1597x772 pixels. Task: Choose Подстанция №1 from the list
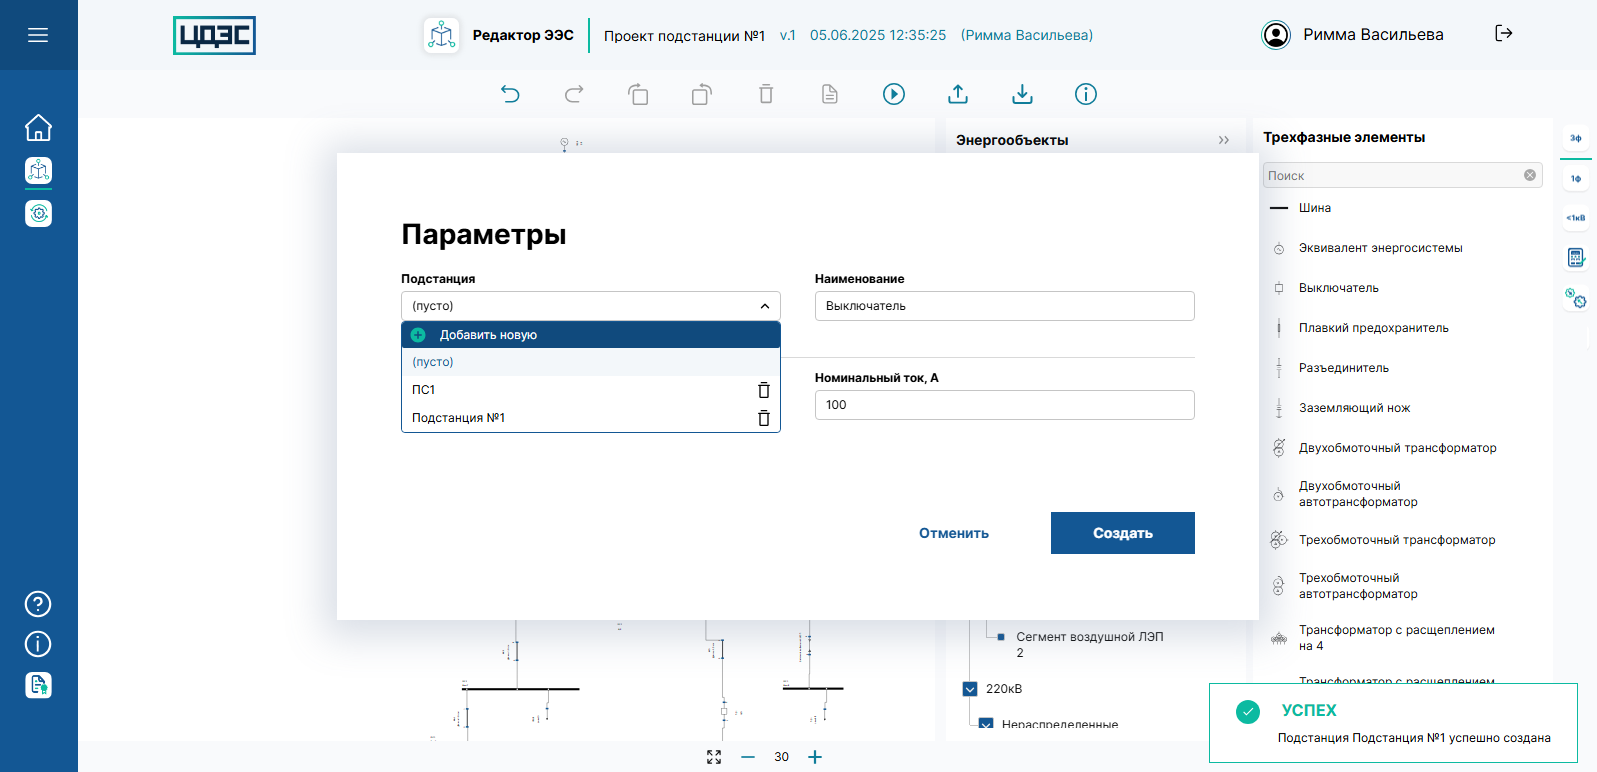pos(459,418)
